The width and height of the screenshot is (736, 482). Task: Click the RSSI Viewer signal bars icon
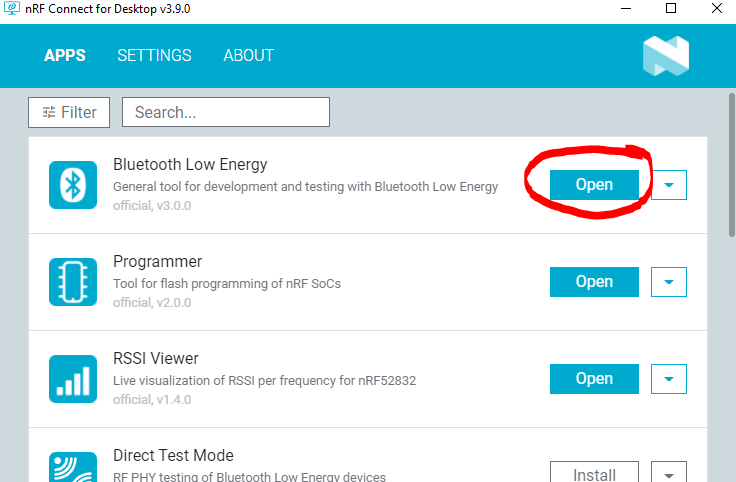tap(73, 379)
